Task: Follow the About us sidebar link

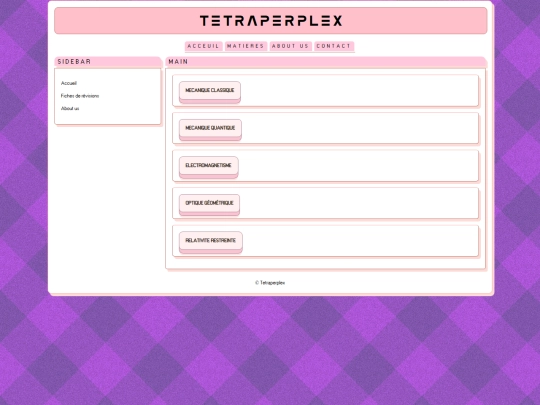Action: (x=70, y=108)
